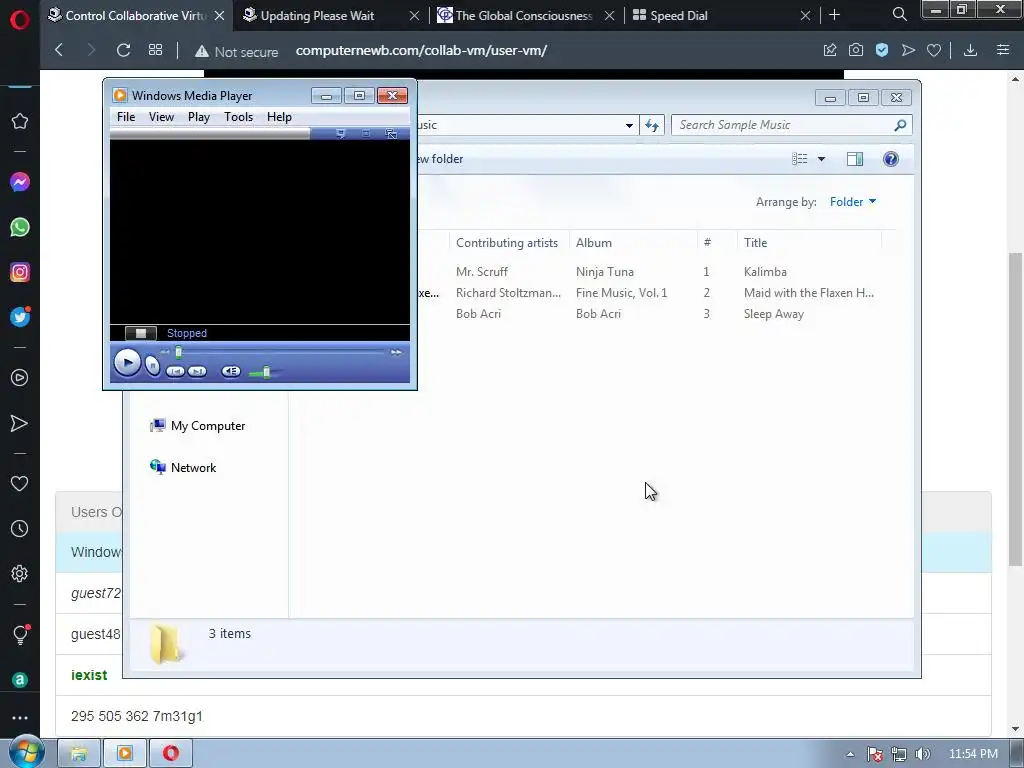Click the Opera snapshot camera icon
Image resolution: width=1024 pixels, height=768 pixels.
856,50
